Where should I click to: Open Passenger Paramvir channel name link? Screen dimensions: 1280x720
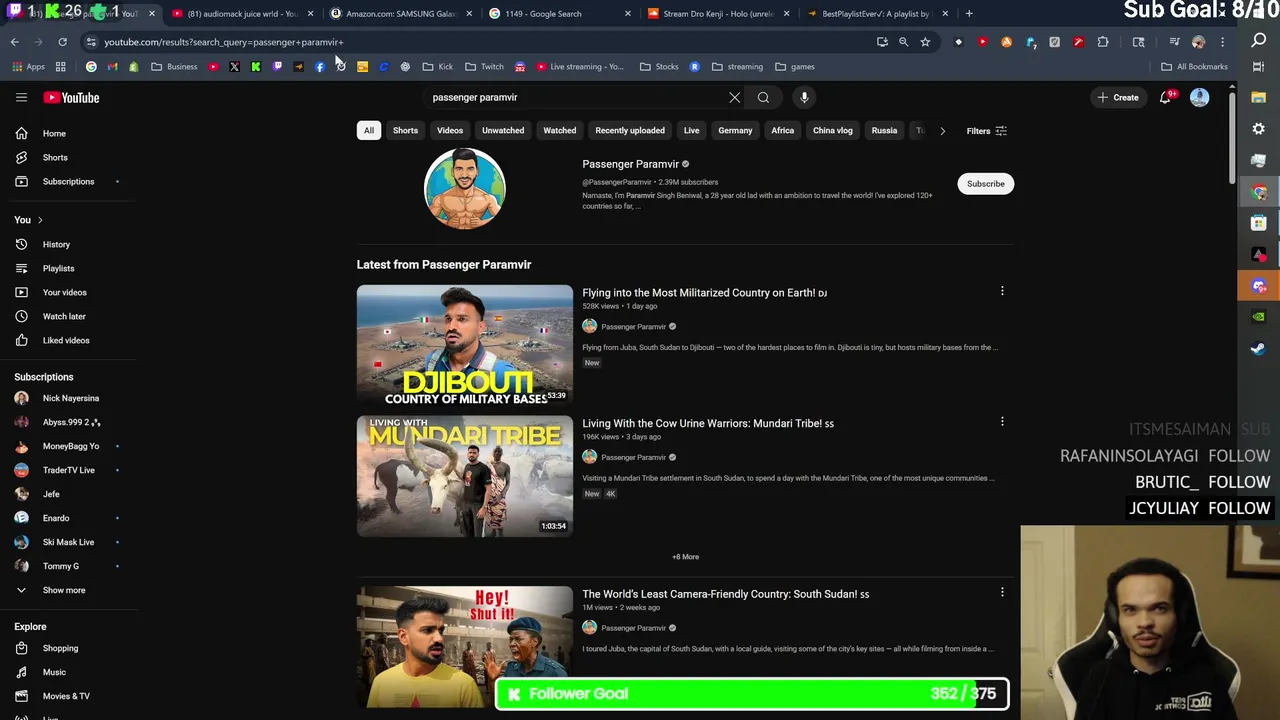631,164
